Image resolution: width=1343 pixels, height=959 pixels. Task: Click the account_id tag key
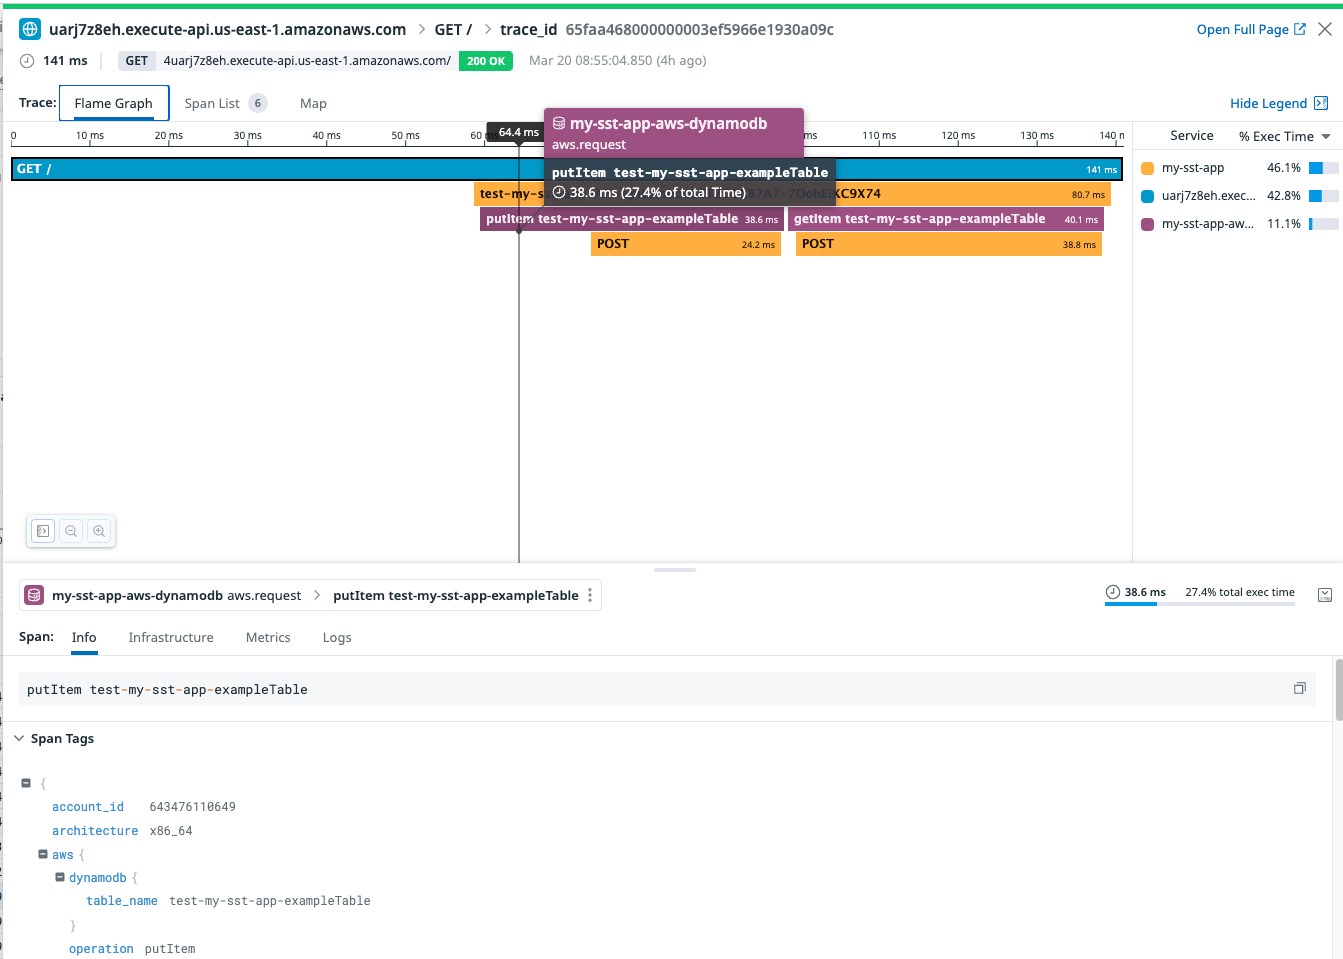click(x=88, y=807)
